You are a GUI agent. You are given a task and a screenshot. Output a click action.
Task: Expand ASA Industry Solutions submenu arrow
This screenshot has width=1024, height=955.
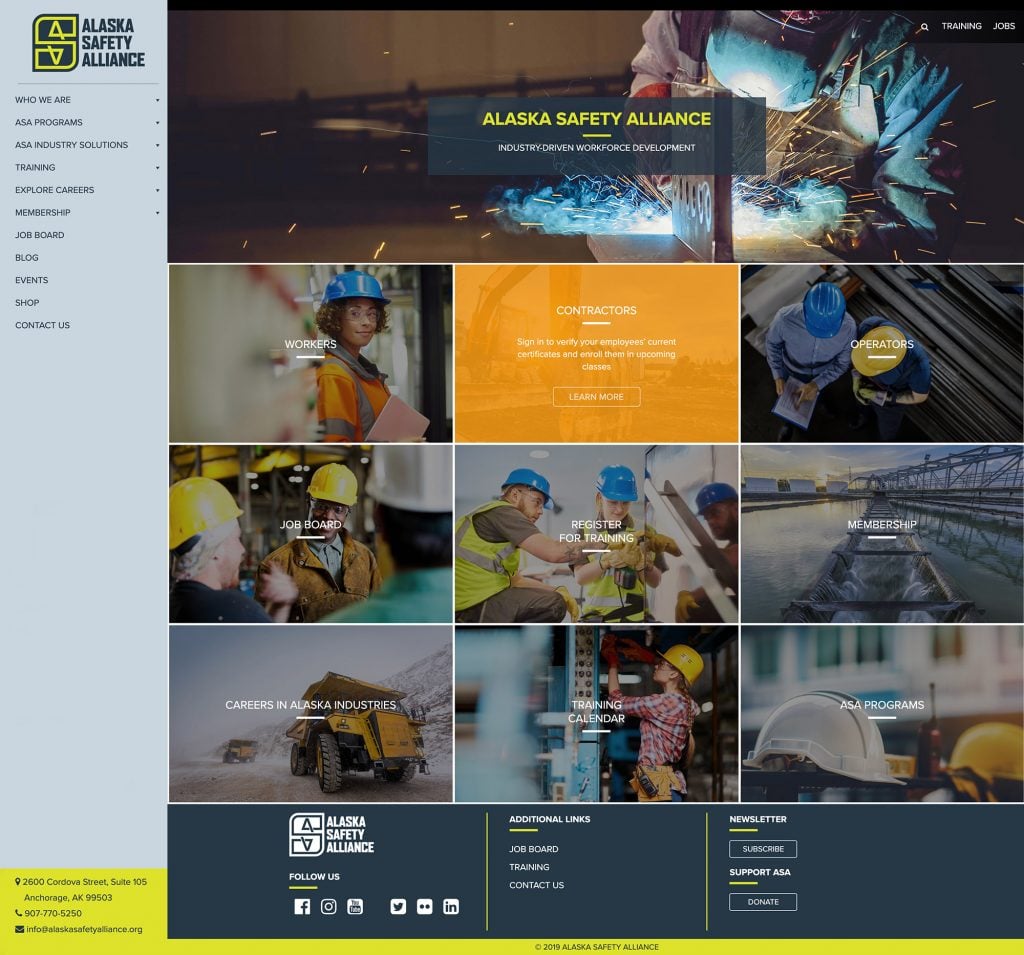coord(157,145)
